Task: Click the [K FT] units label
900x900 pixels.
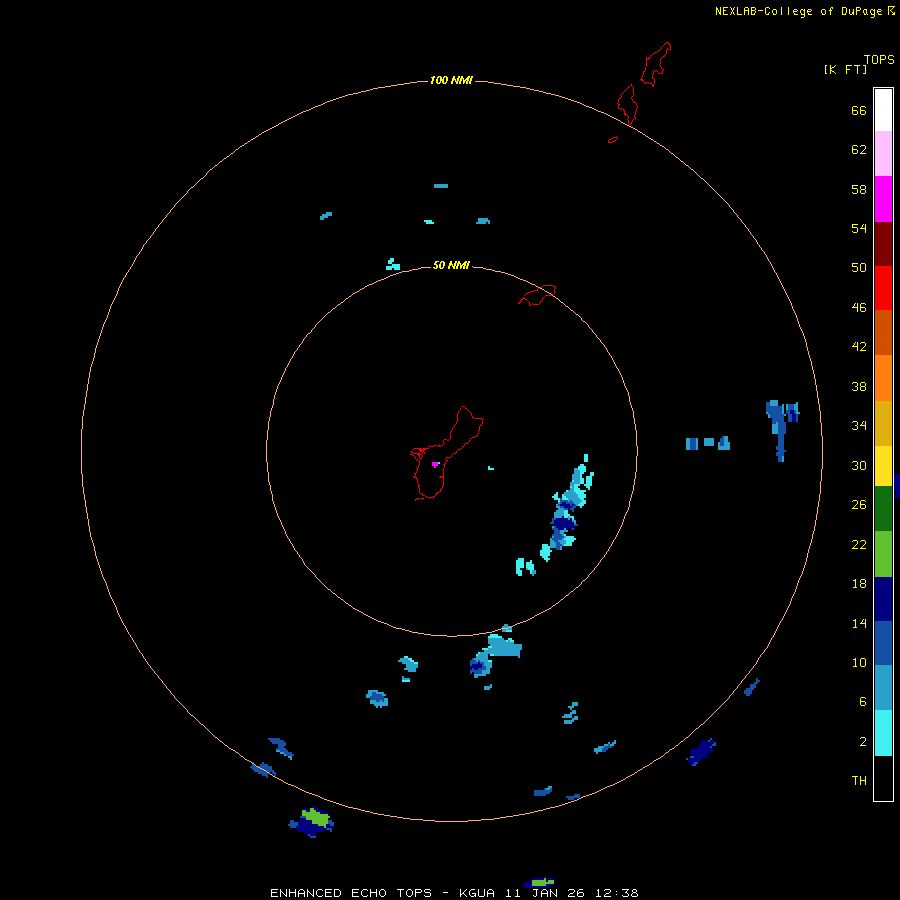Action: (x=845, y=69)
